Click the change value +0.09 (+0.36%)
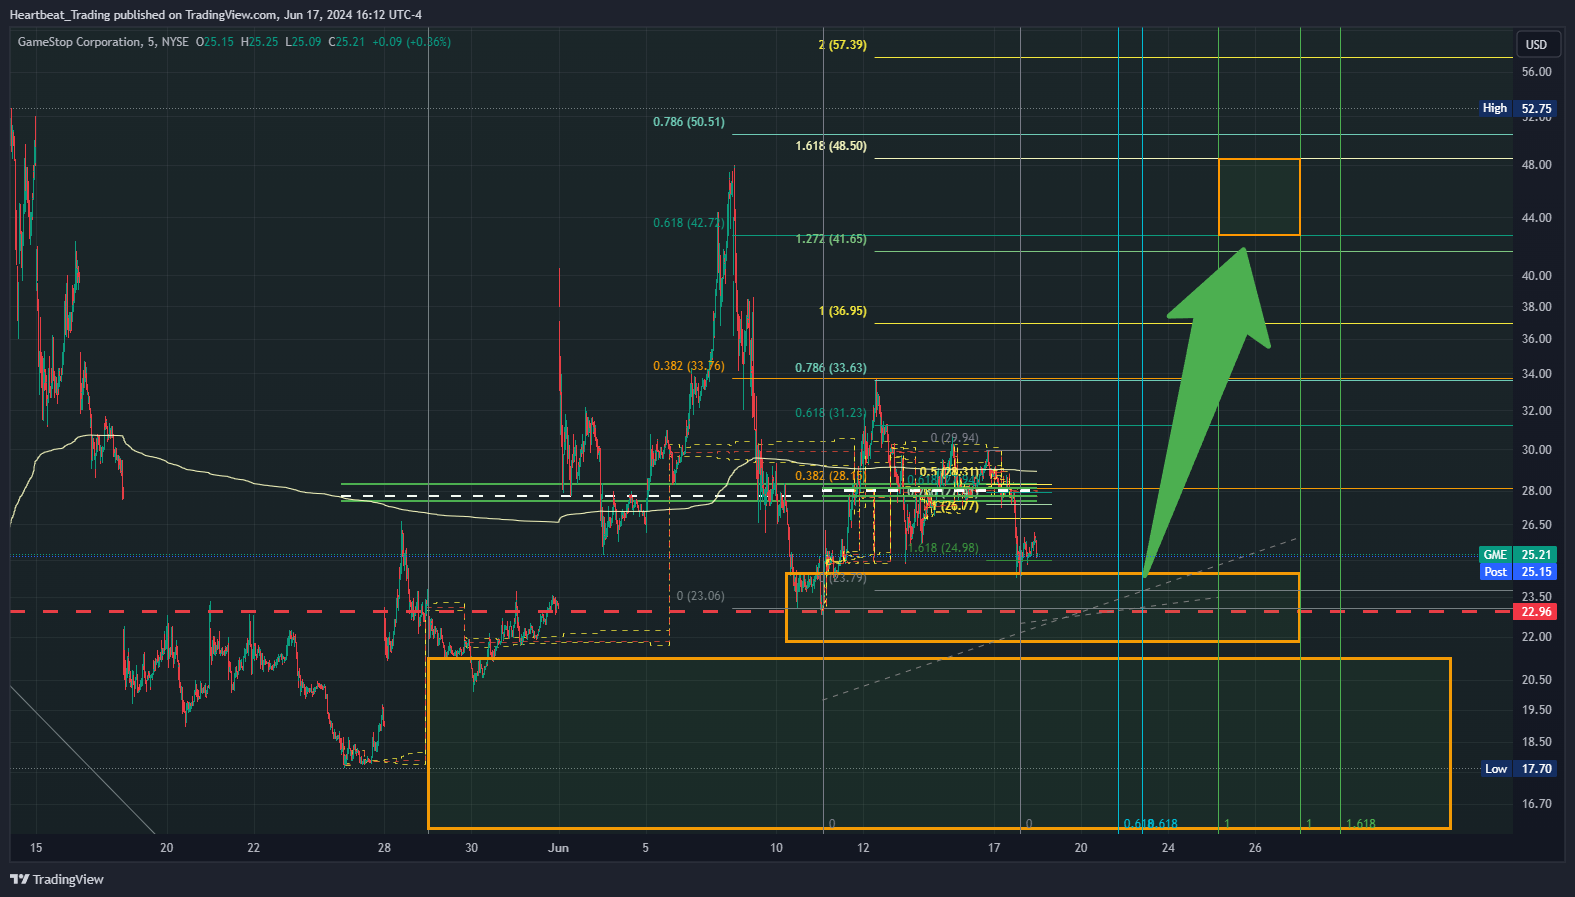This screenshot has height=897, width=1575. point(411,42)
